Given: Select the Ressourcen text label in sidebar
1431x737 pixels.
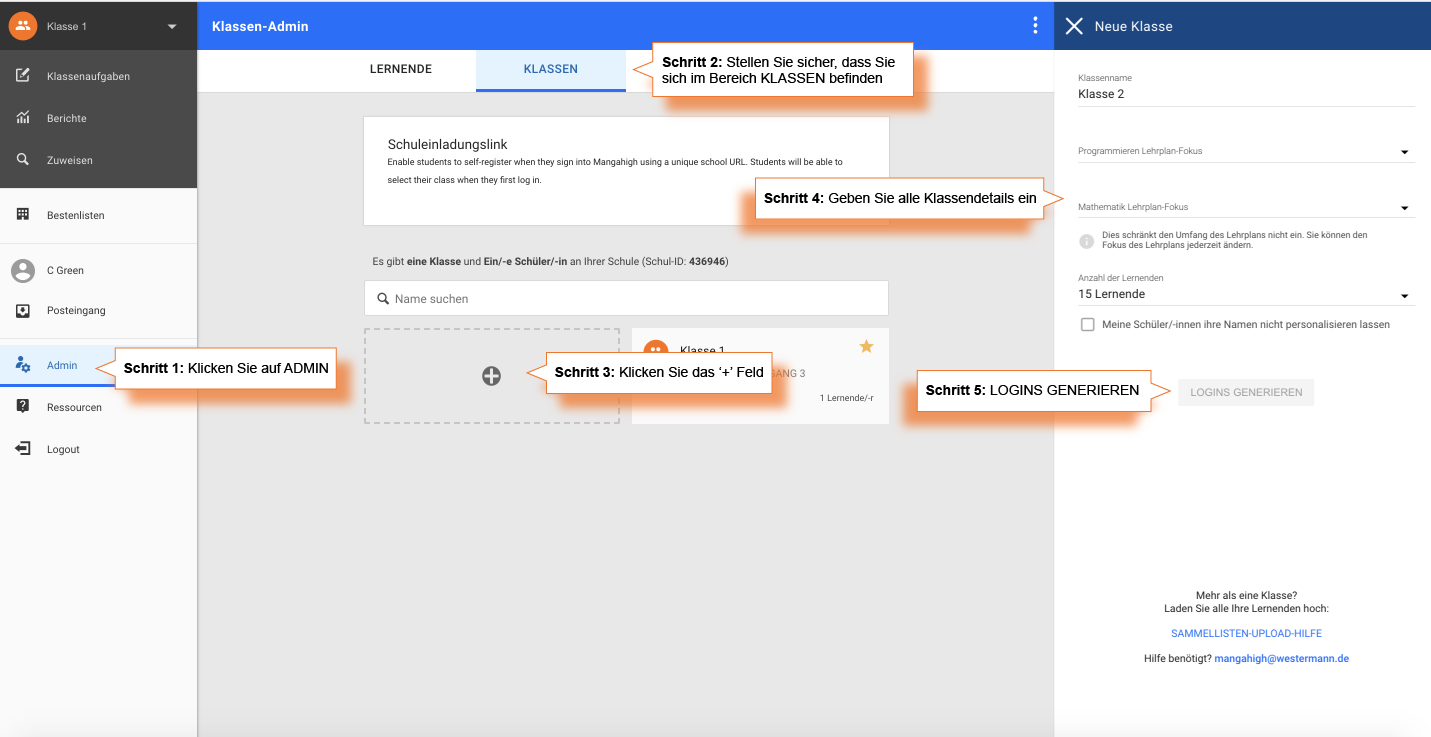Looking at the screenshot, I should pyautogui.click(x=74, y=407).
